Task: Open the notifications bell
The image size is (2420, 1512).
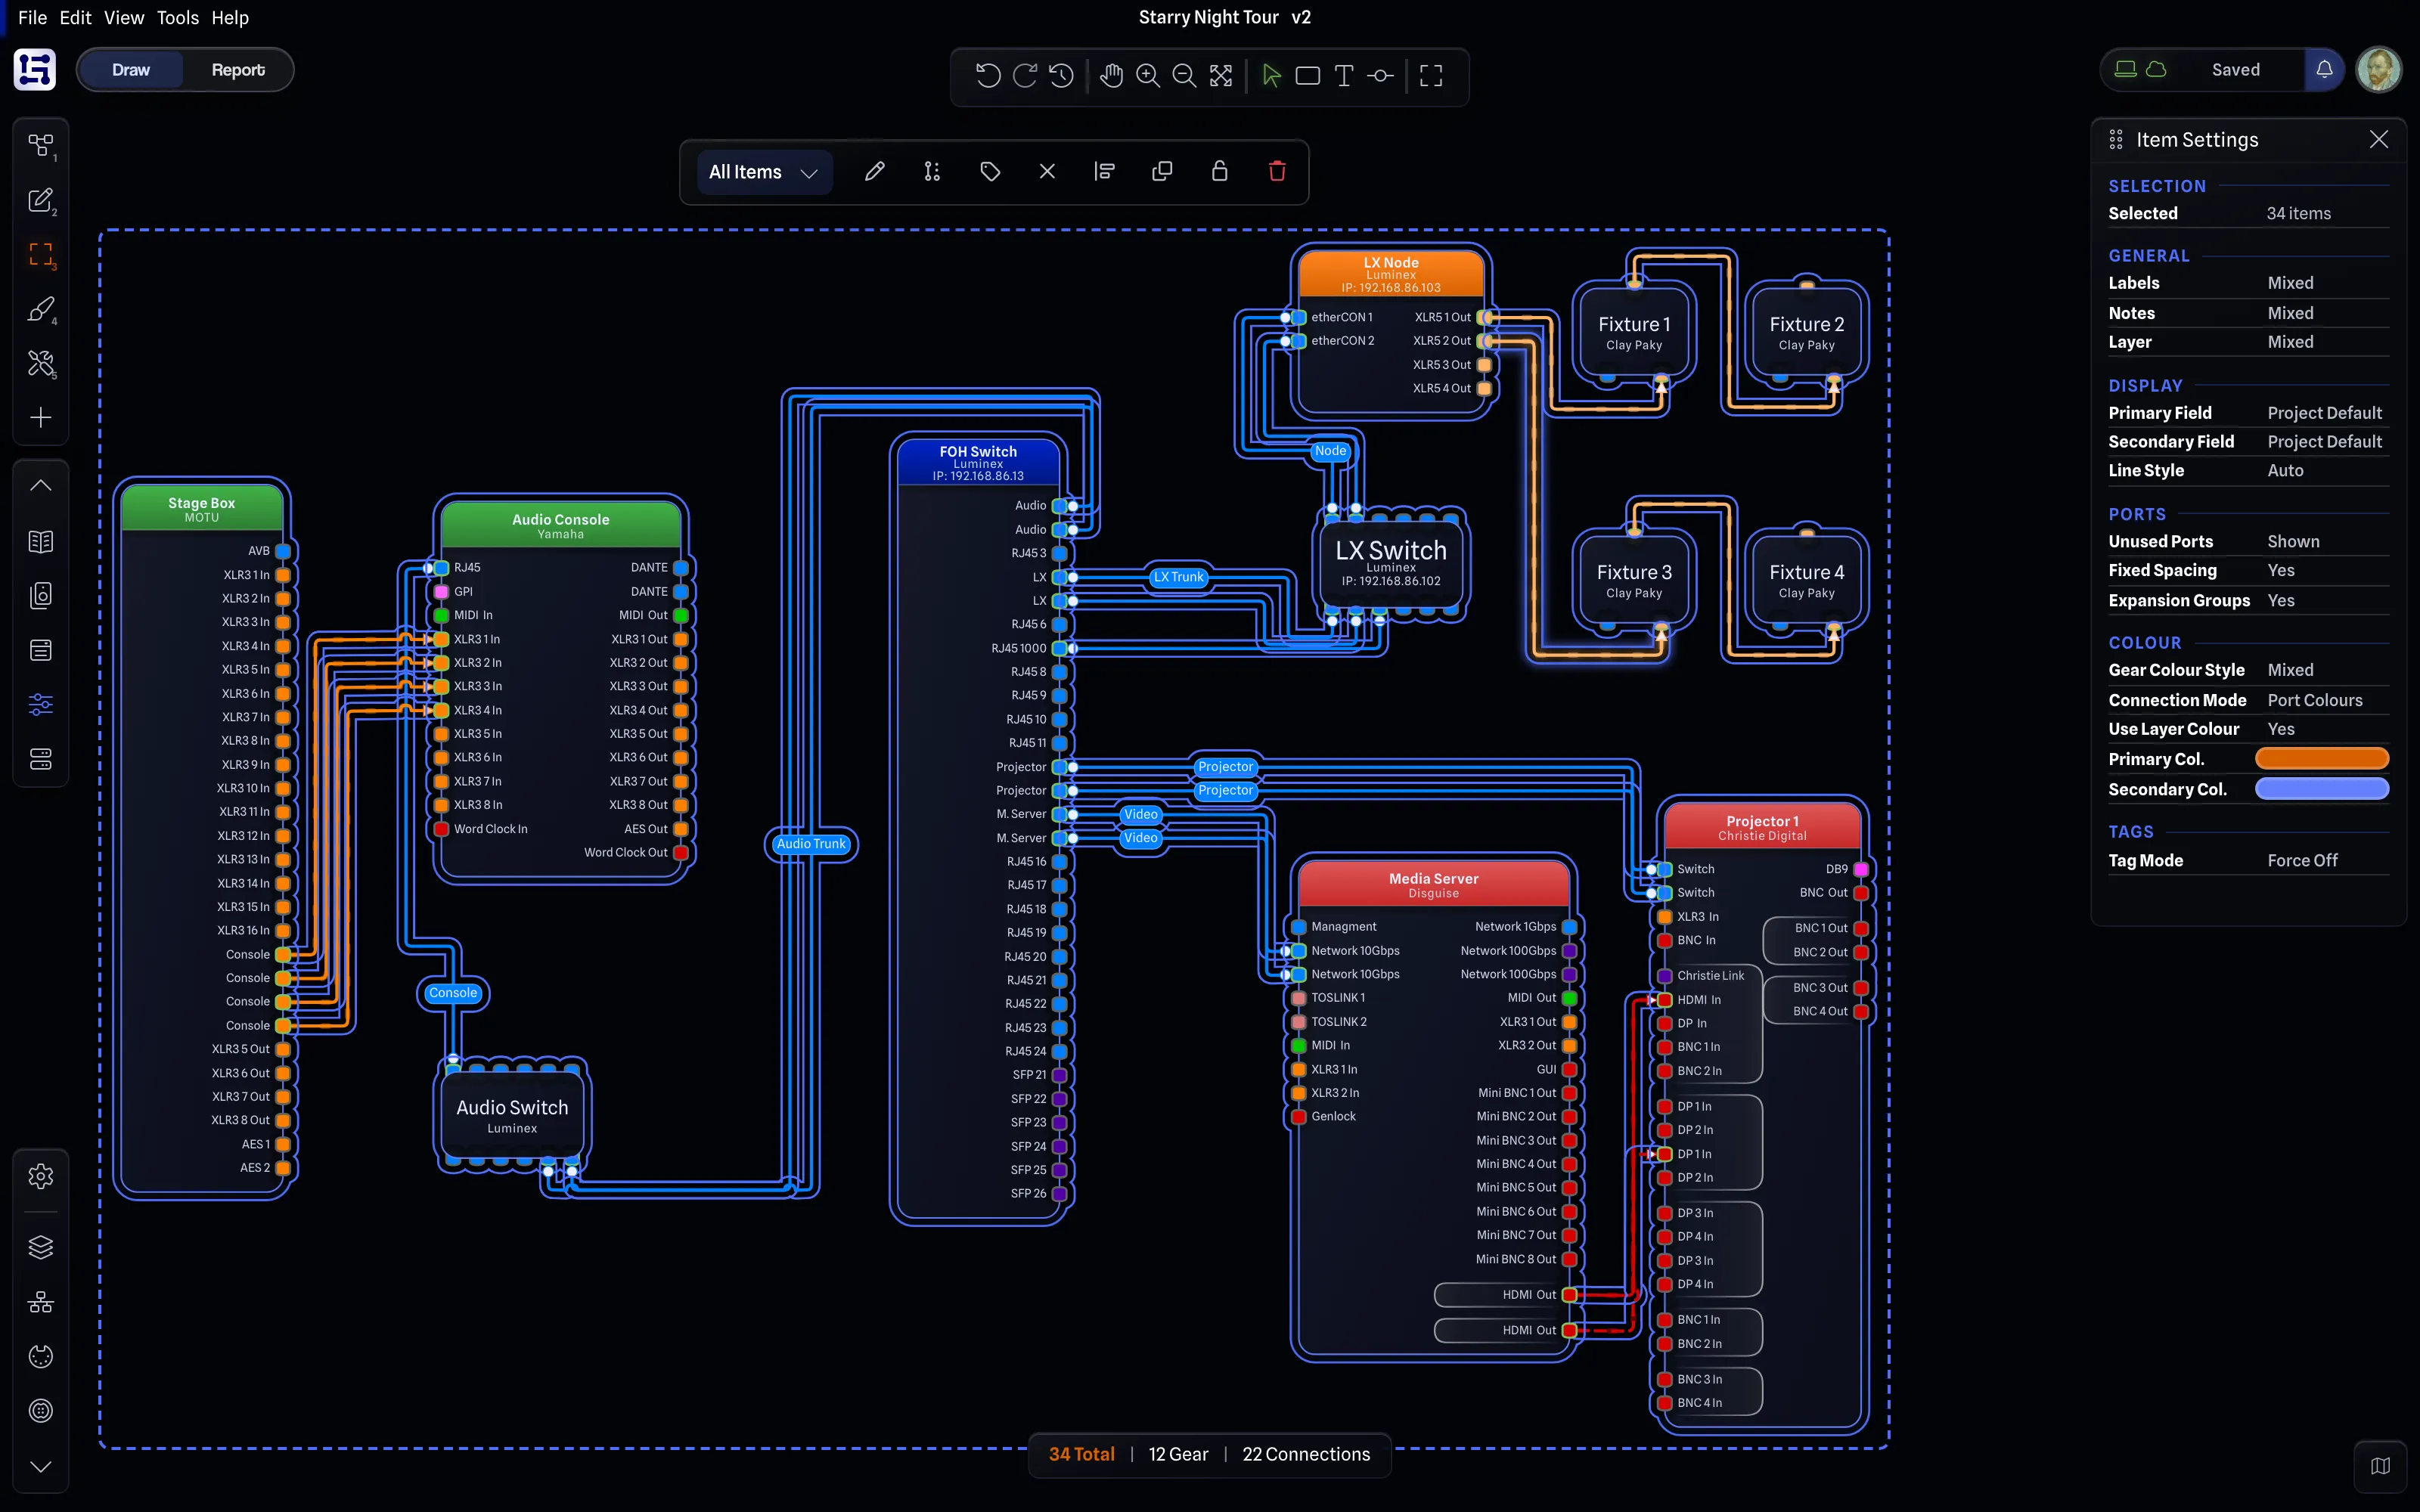Action: click(2324, 70)
